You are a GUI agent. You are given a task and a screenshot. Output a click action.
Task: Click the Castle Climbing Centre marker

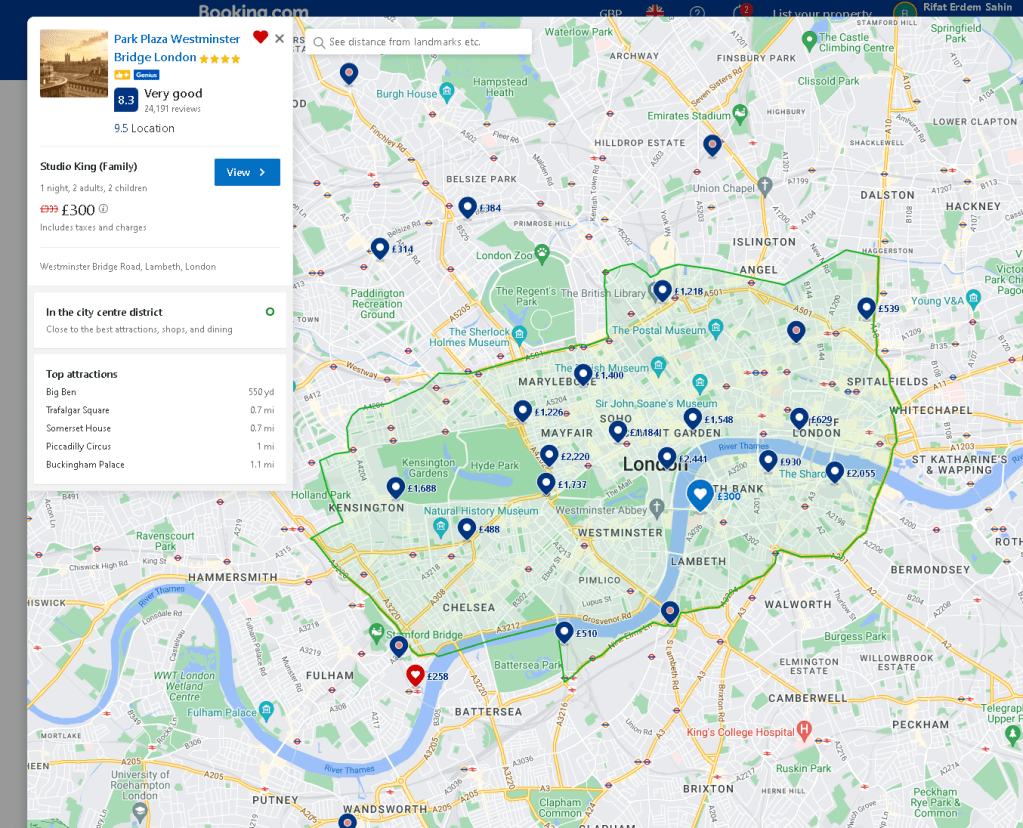point(809,40)
